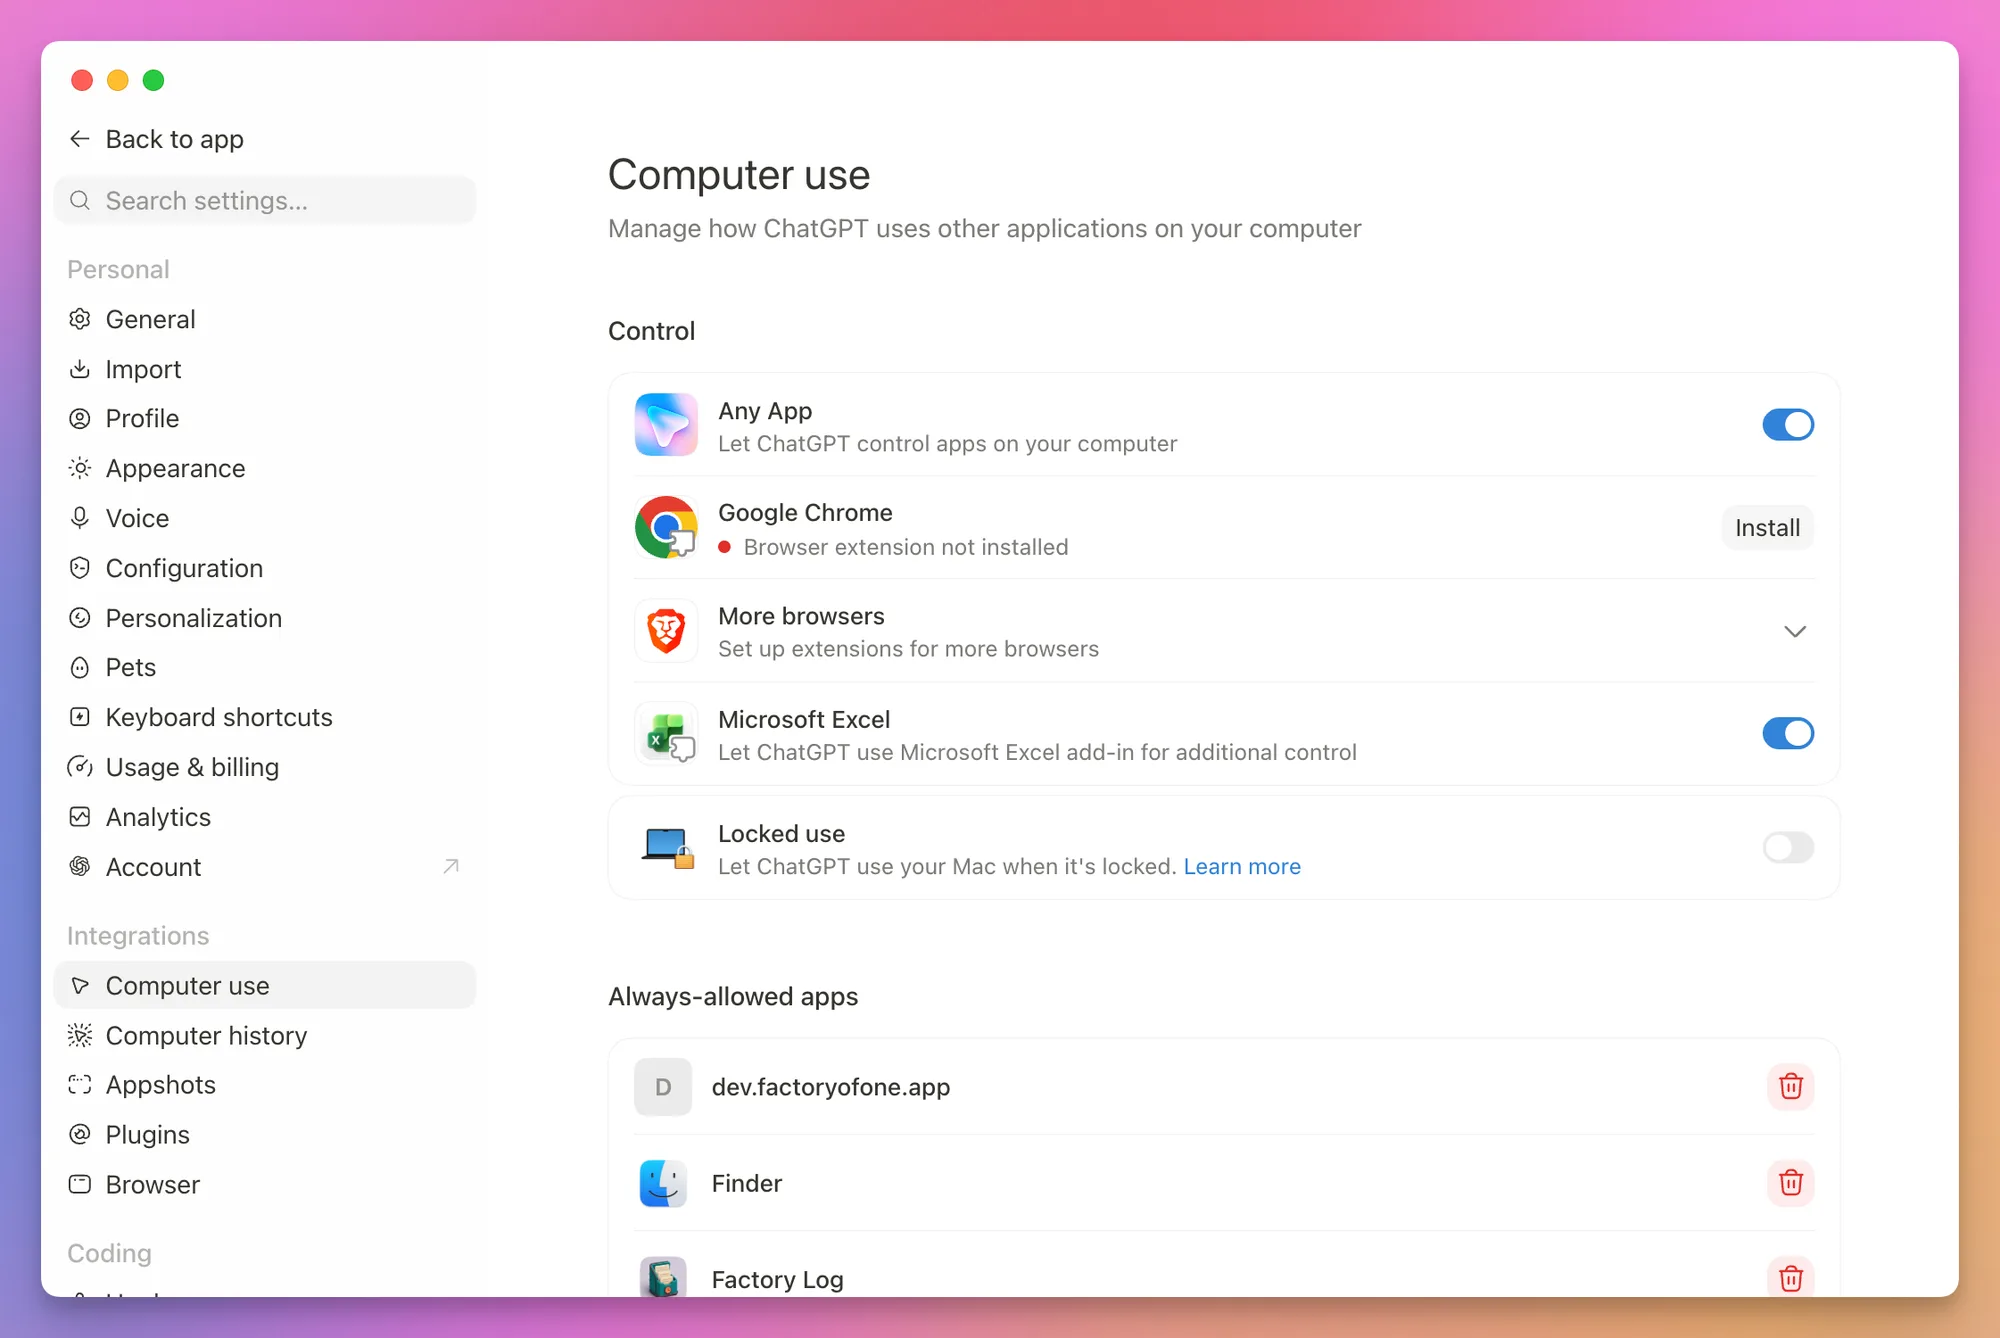Click the Import download icon
2000x1338 pixels.
80,369
